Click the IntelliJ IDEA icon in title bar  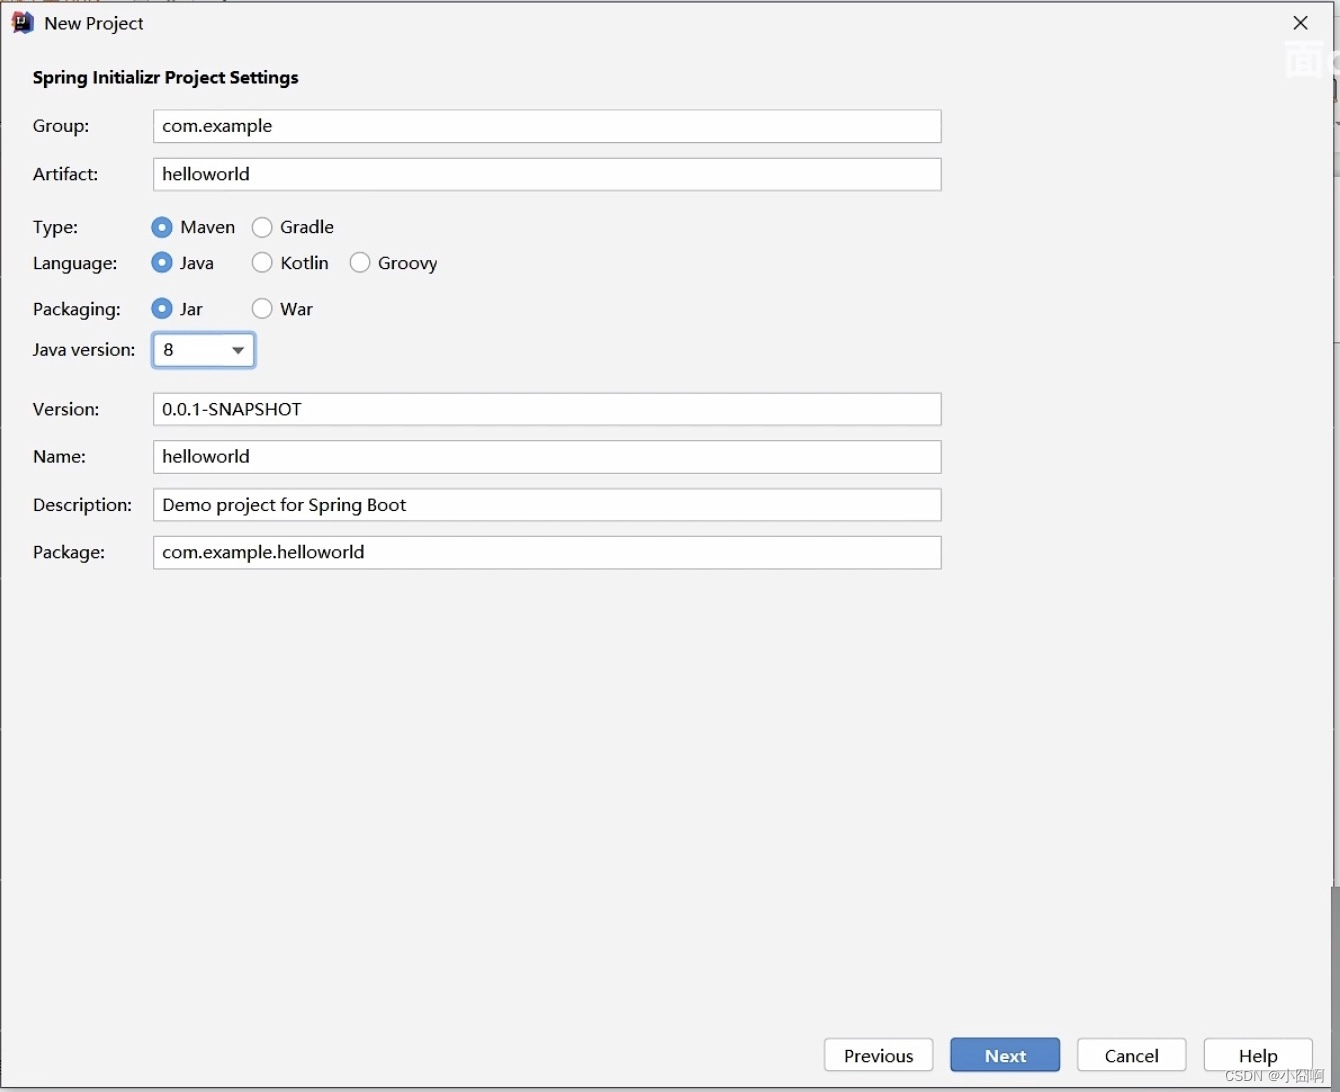(x=22, y=23)
